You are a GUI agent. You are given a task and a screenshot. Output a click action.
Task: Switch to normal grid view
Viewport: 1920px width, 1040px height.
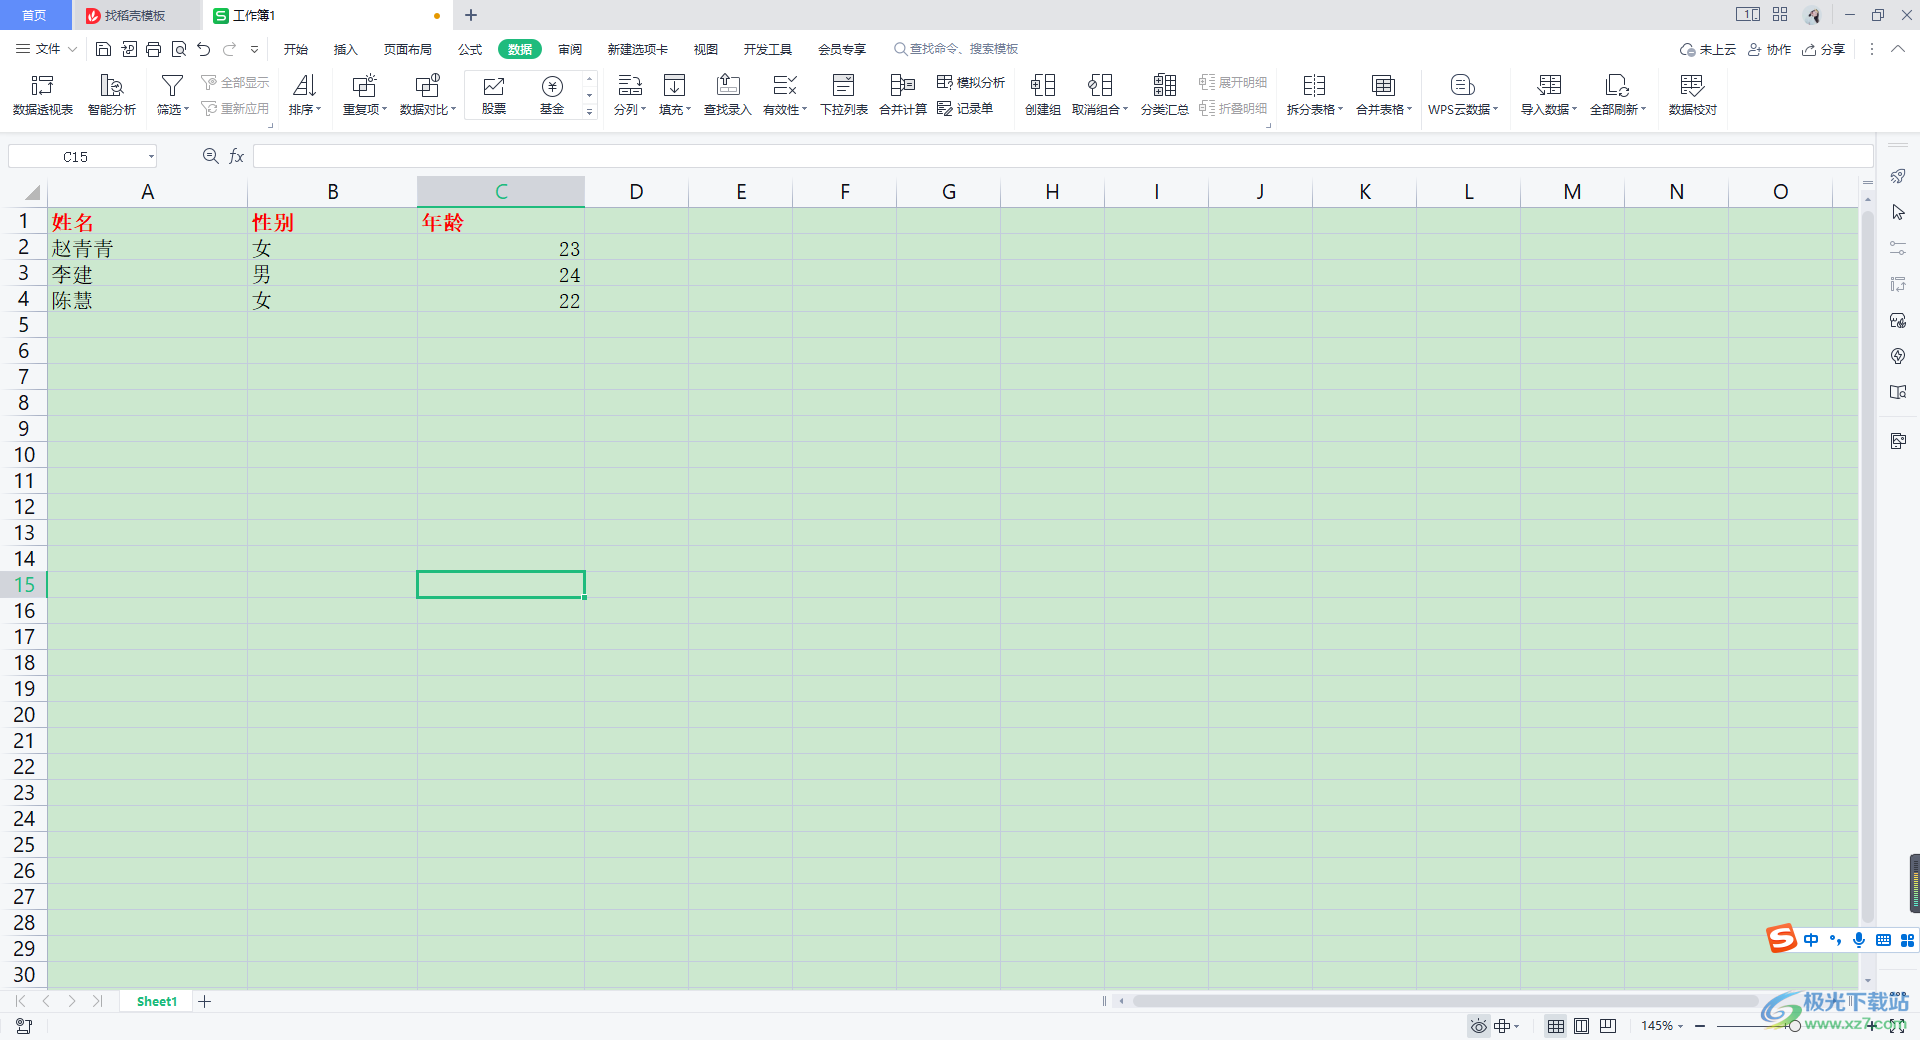1556,1026
